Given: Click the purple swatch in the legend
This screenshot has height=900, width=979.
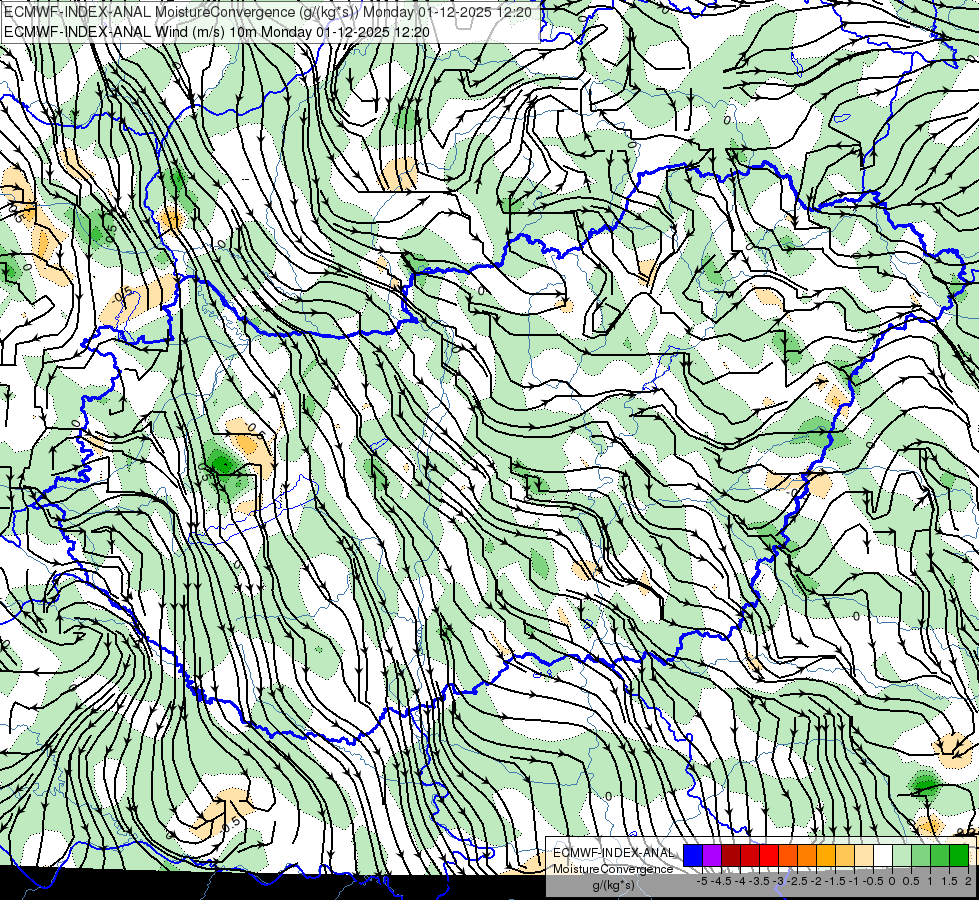Looking at the screenshot, I should tap(712, 855).
